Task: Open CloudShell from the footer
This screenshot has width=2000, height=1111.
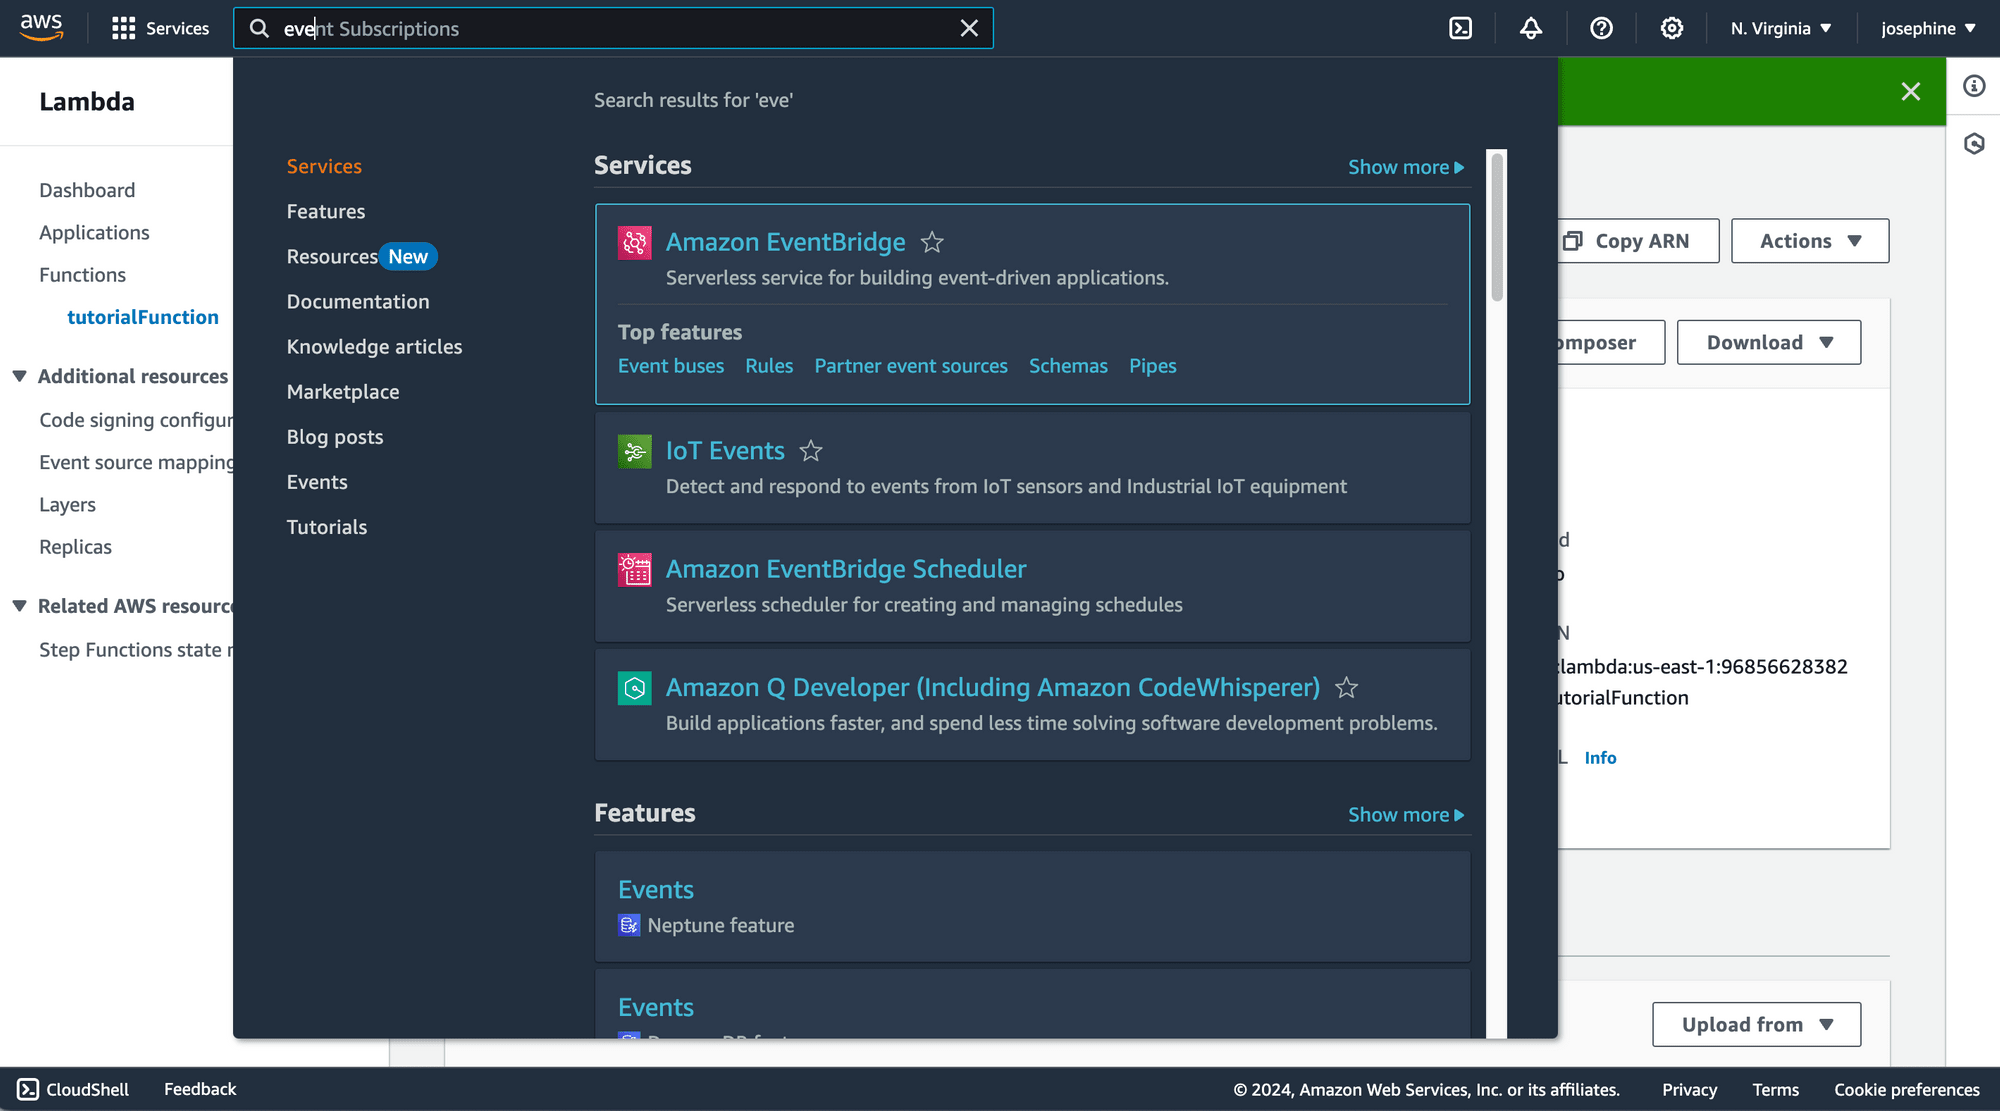Action: click(73, 1089)
